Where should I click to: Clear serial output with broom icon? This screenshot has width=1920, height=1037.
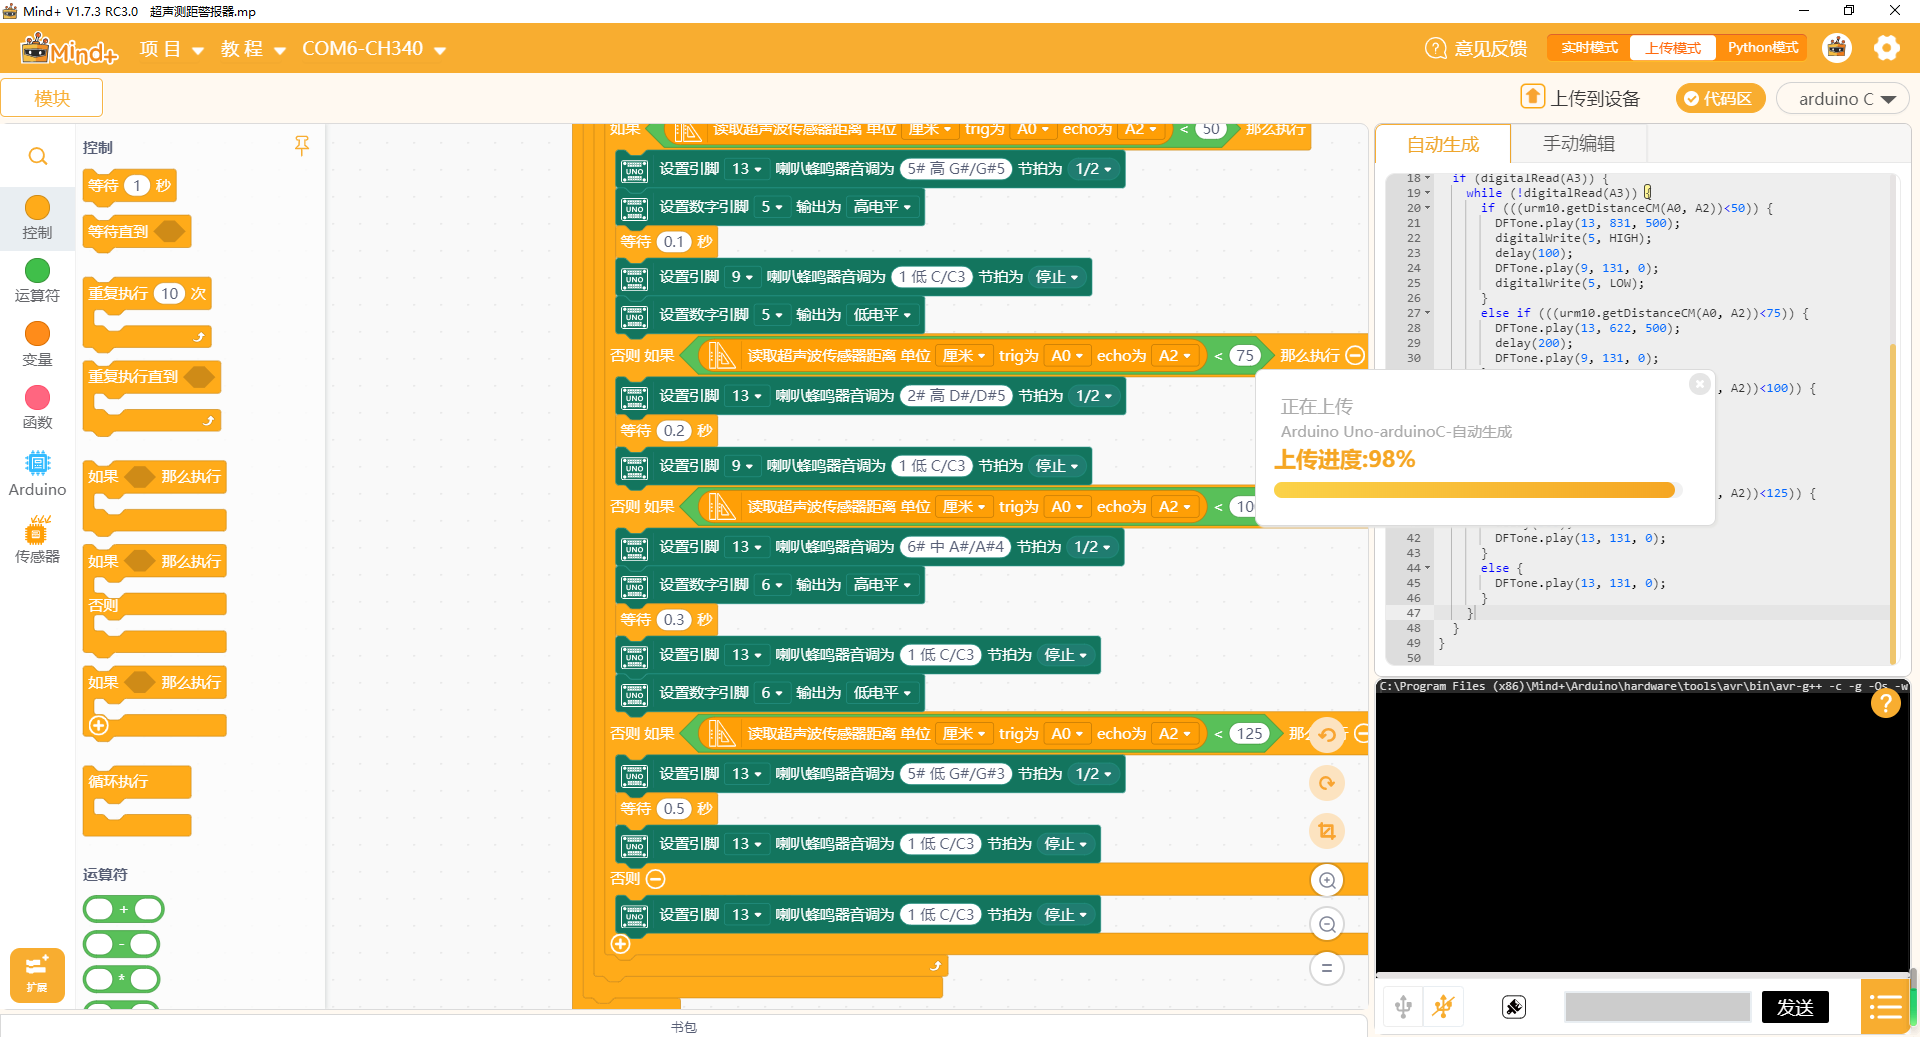1514,1007
